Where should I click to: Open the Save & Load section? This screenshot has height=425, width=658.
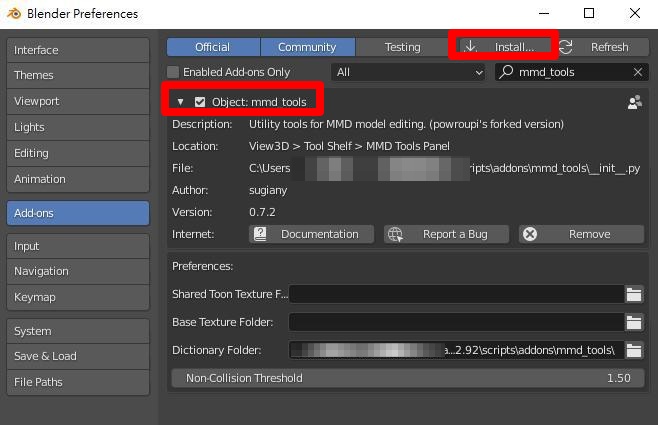point(78,357)
